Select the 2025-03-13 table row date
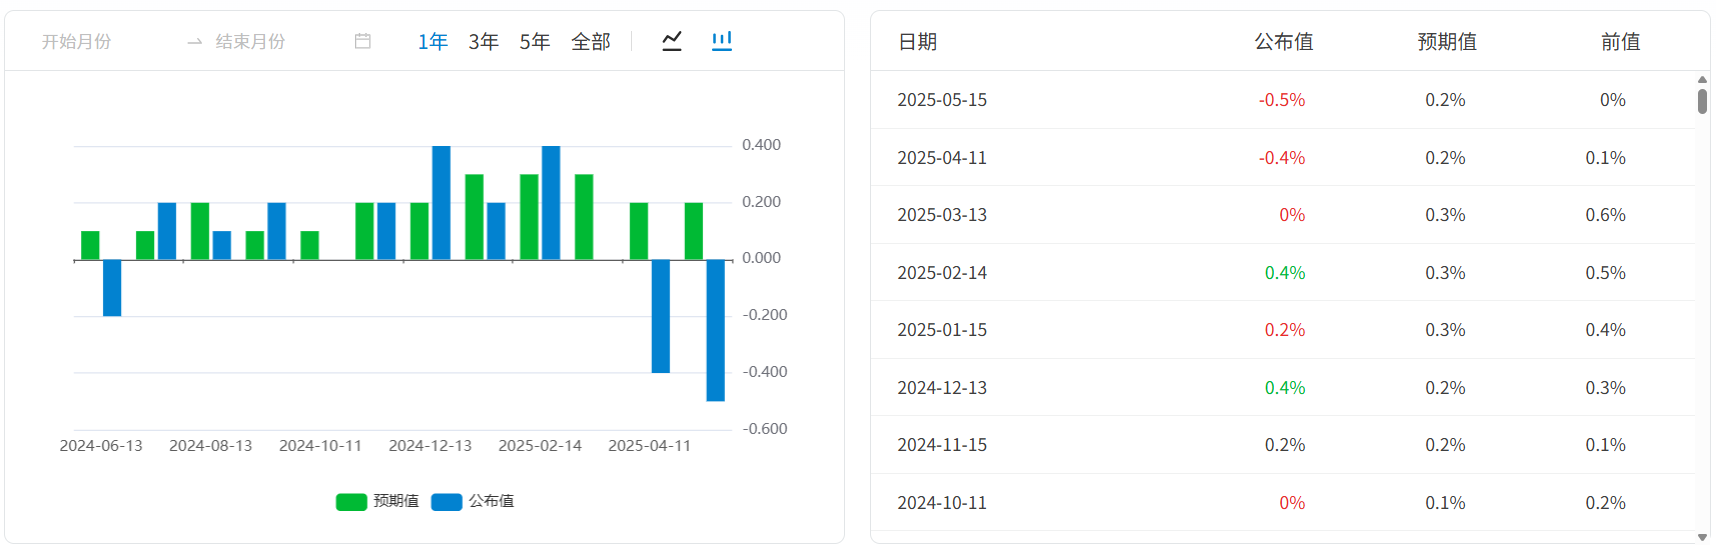Viewport: 1716px width, 550px height. [942, 215]
